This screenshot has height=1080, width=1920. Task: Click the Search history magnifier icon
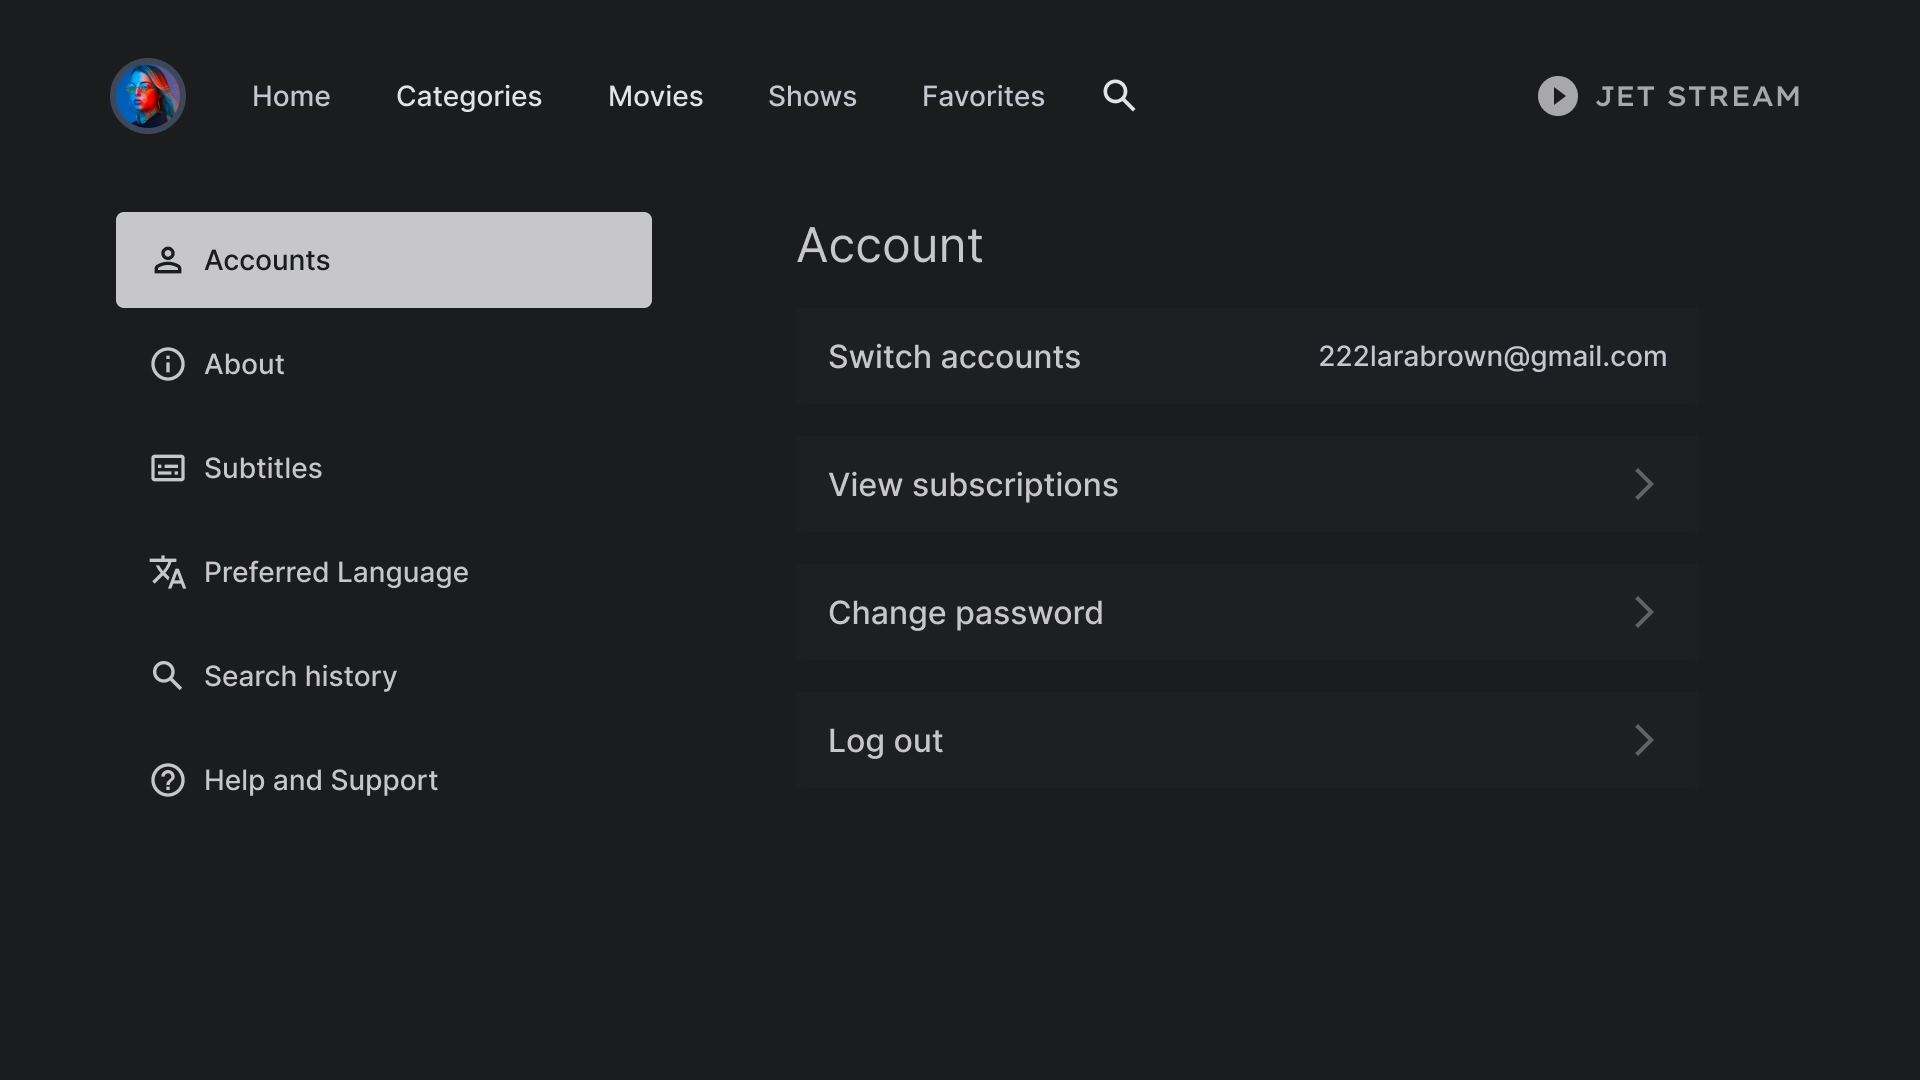click(167, 675)
